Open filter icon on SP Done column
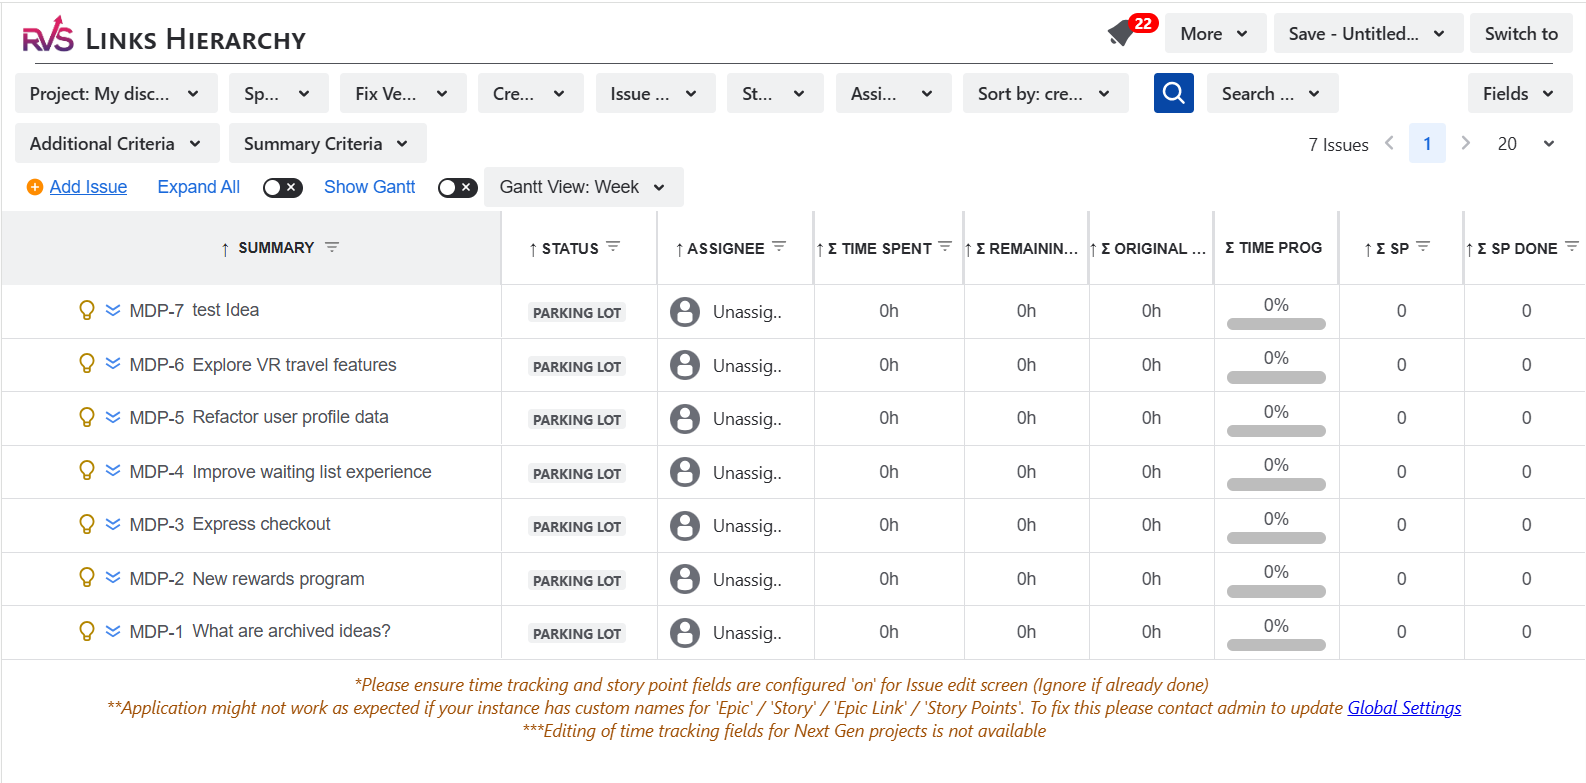Viewport: 1586px width, 783px height. 1572,246
